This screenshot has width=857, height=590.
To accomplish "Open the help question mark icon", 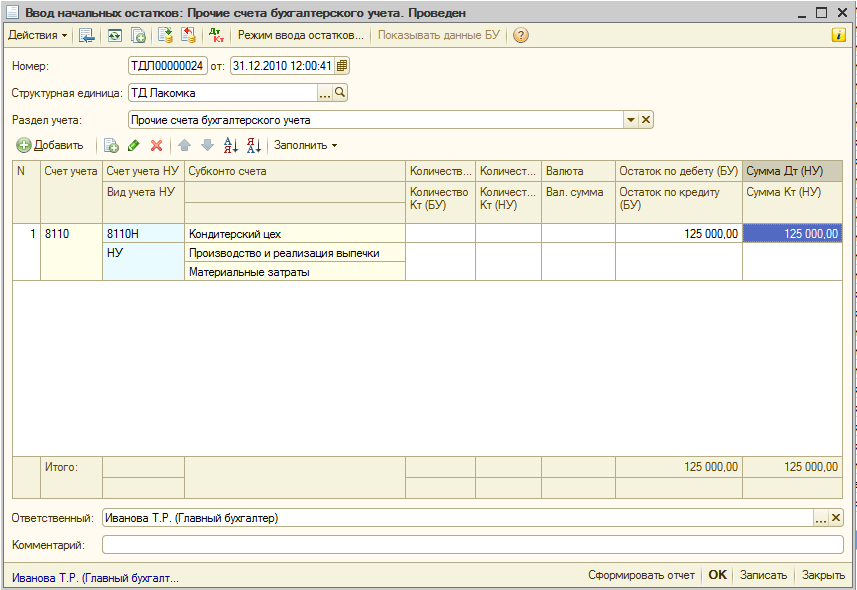I will point(520,35).
